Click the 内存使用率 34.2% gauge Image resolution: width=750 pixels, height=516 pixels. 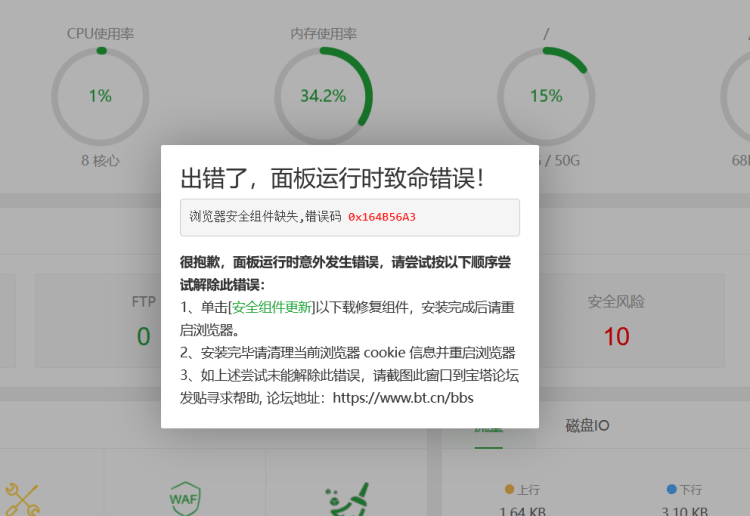(323, 96)
